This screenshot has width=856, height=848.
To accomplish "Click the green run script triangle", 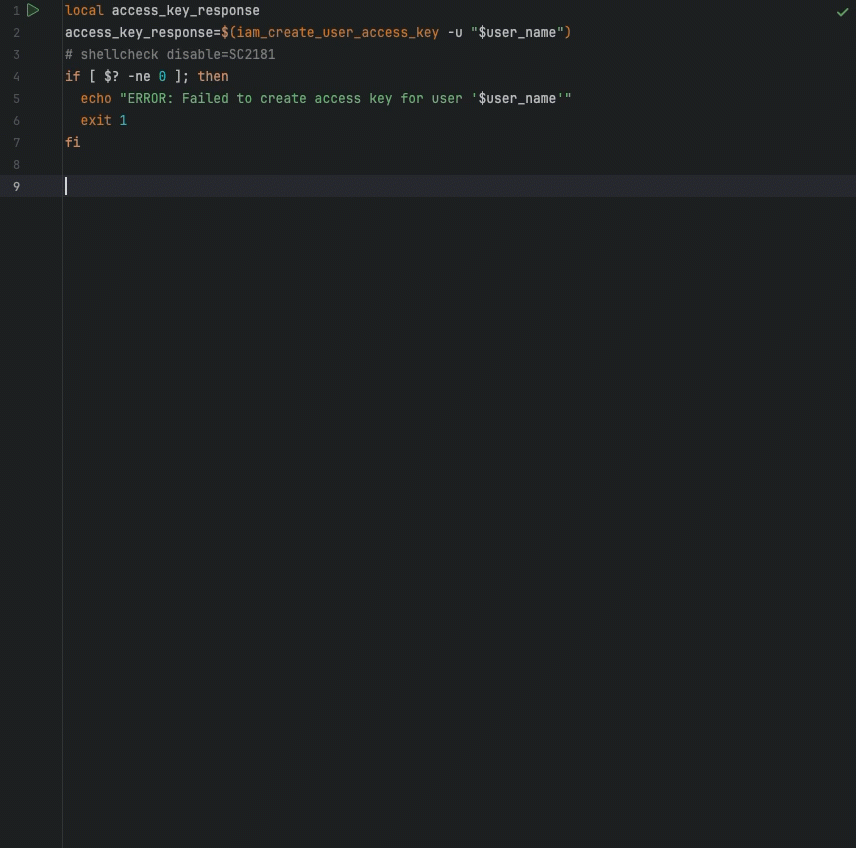I will coord(33,10).
